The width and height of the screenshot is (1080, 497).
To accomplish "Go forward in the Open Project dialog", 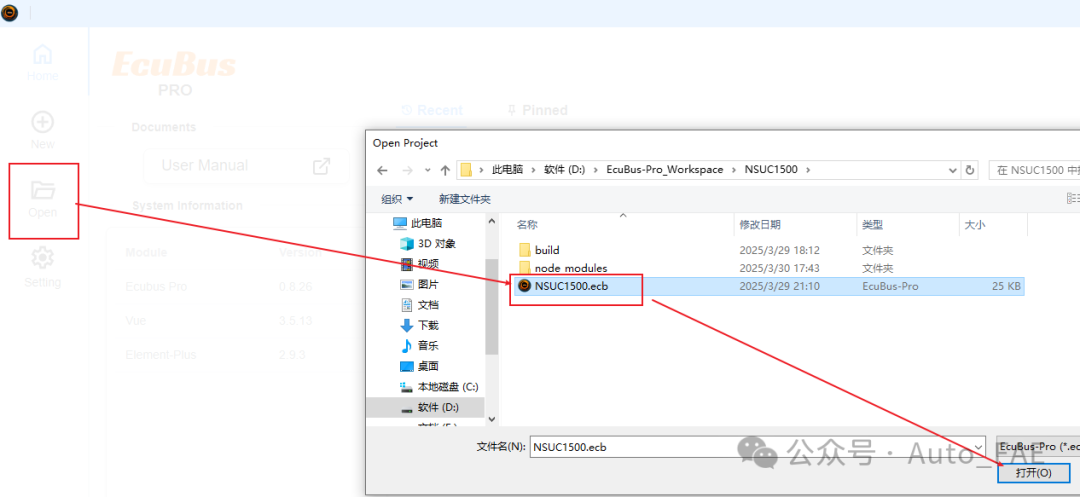I will point(407,170).
